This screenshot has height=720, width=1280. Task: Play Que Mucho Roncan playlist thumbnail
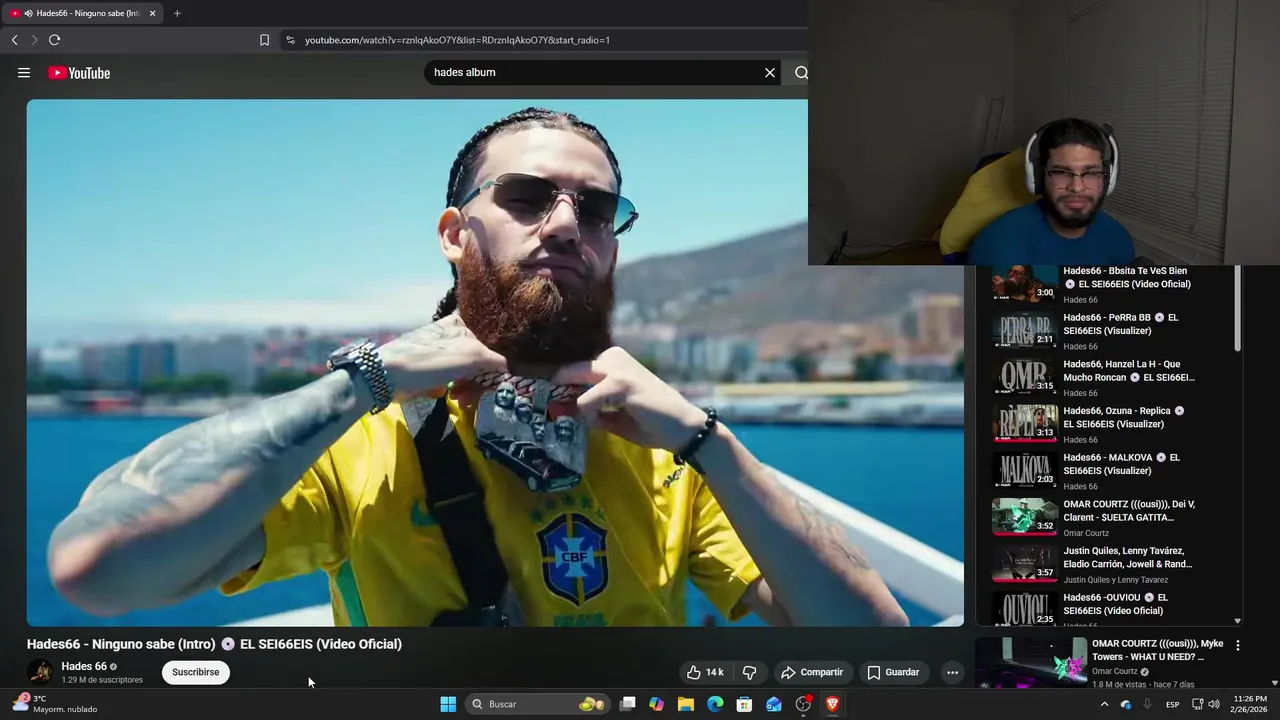click(x=1024, y=376)
